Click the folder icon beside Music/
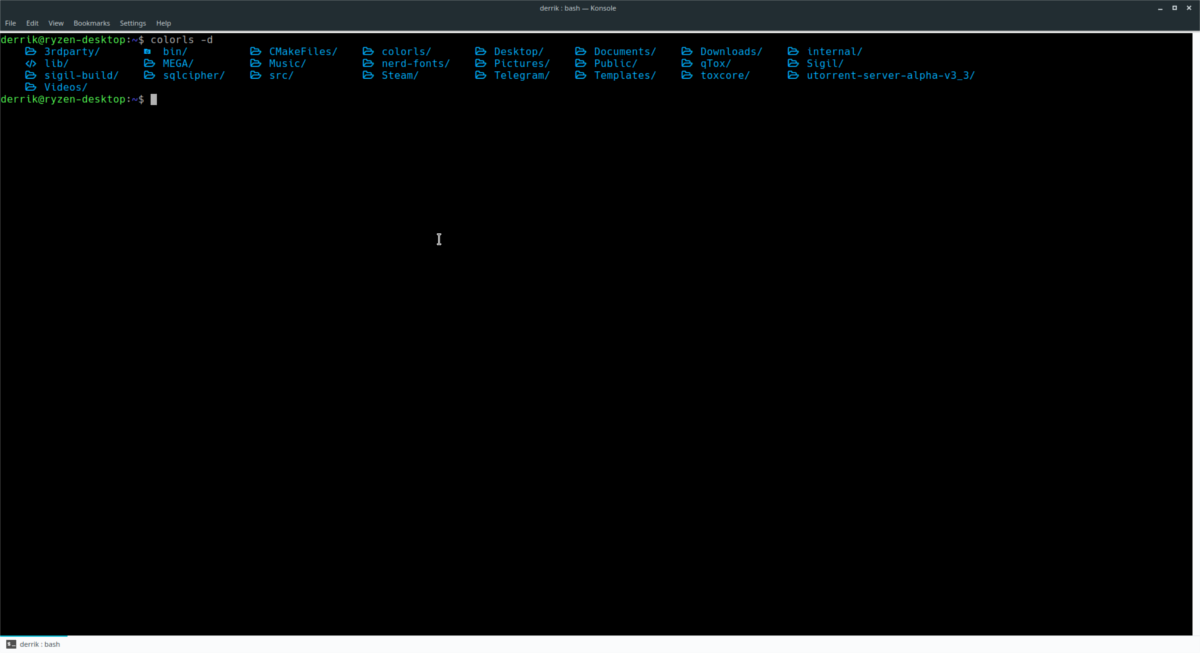 tap(255, 64)
